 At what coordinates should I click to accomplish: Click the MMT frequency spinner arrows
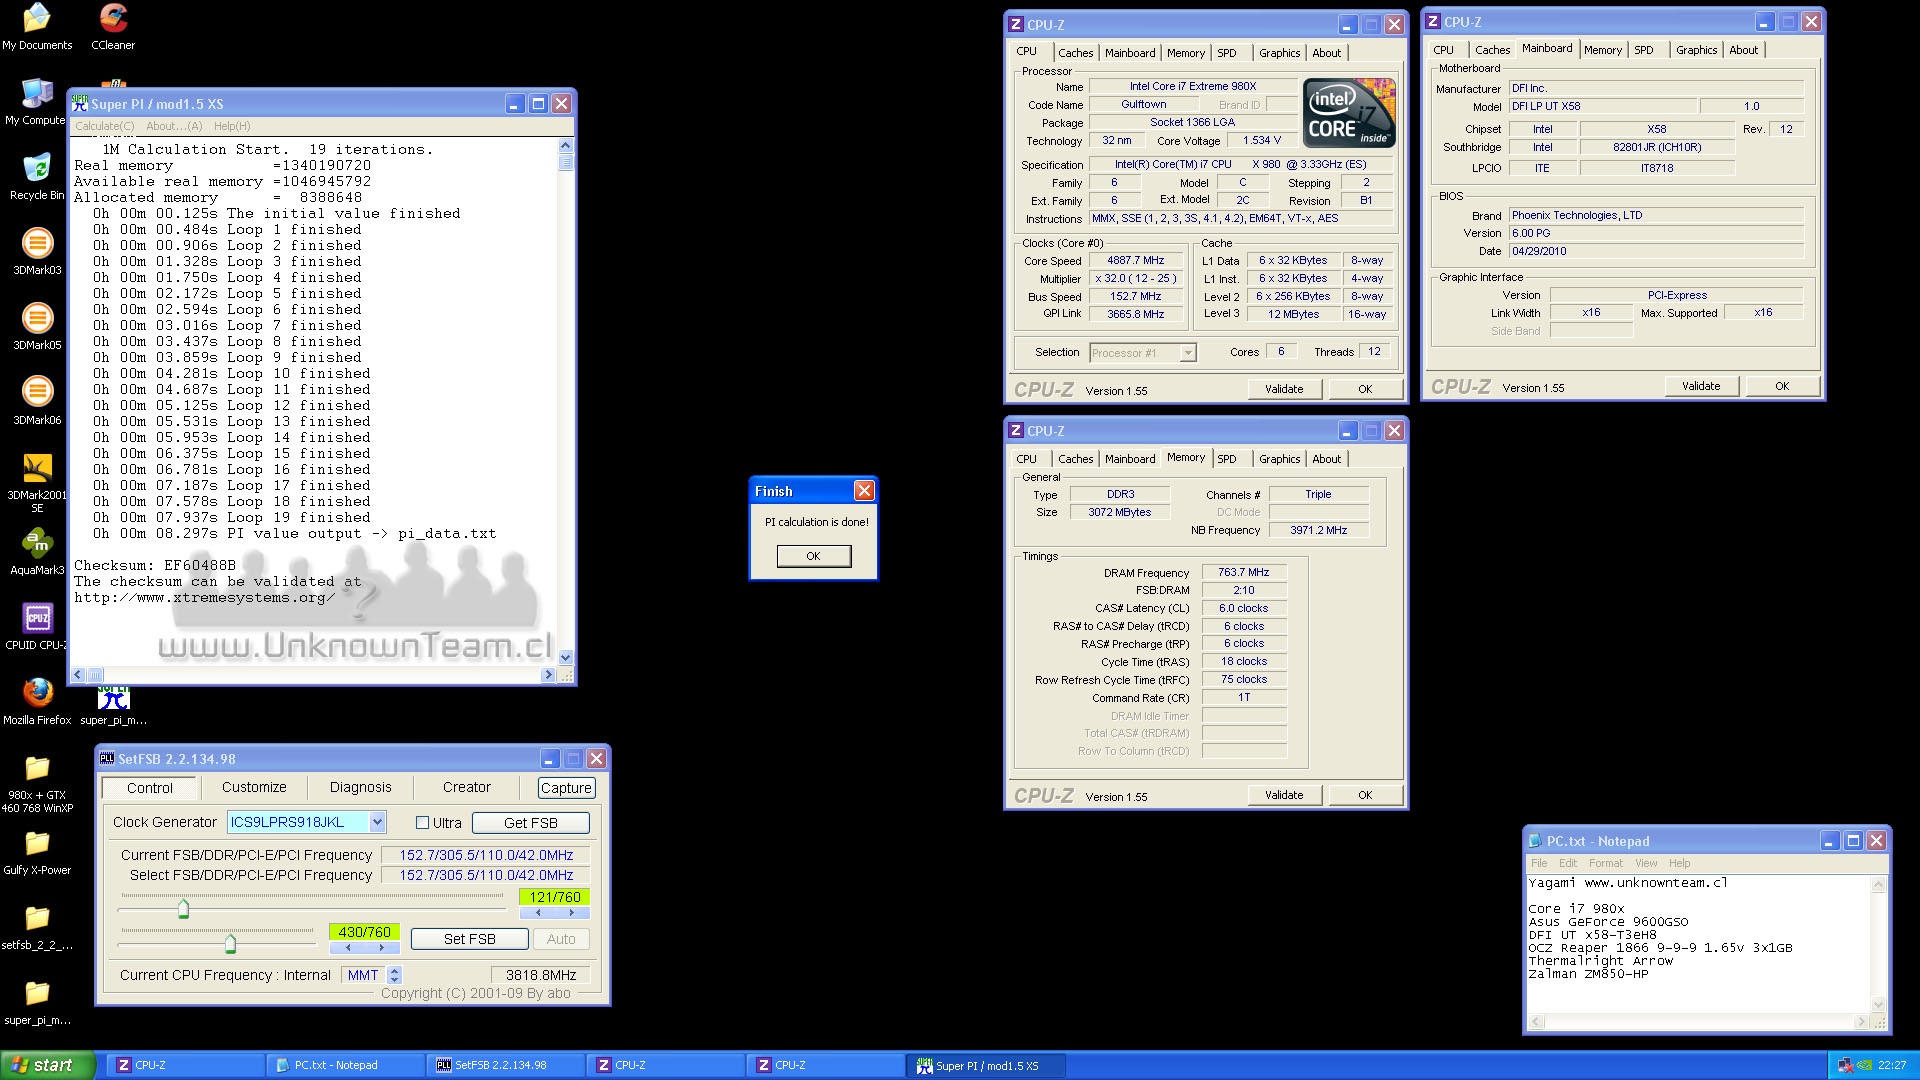pyautogui.click(x=394, y=975)
